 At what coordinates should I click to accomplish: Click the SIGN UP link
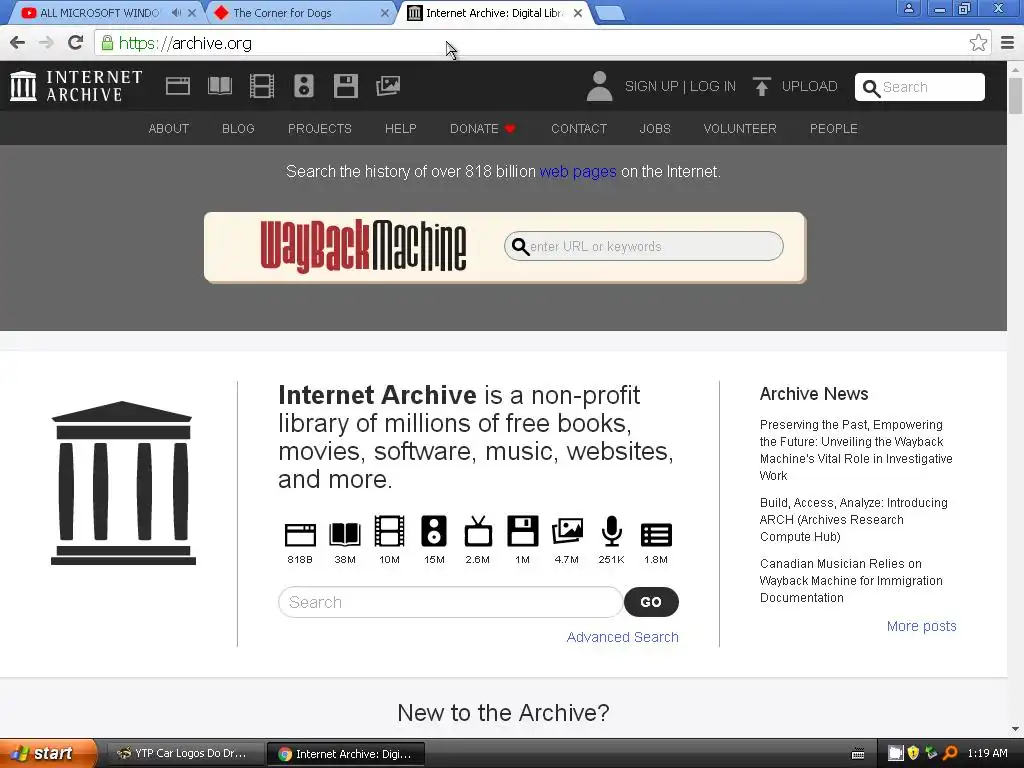point(652,86)
